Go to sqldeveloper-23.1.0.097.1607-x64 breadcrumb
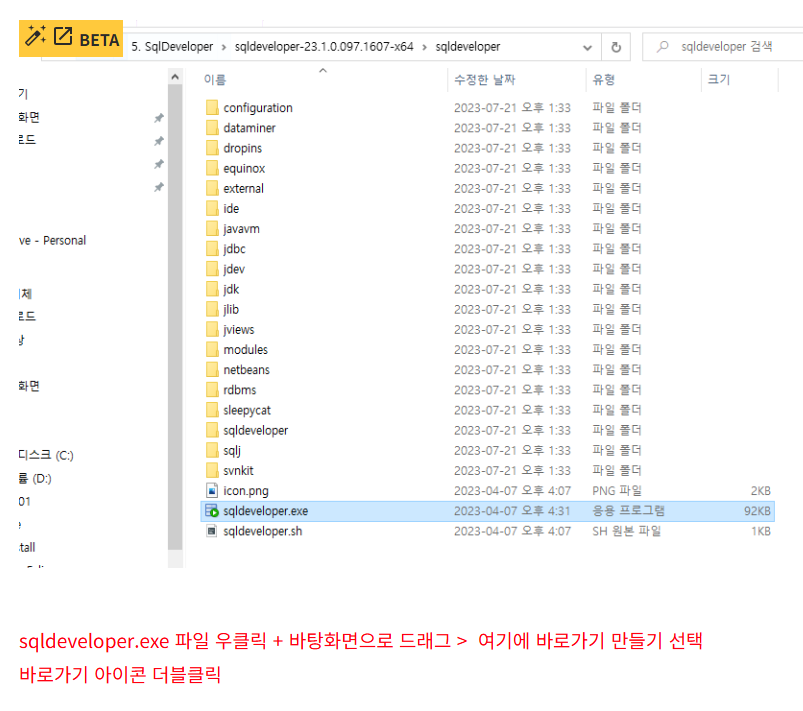The width and height of the screenshot is (803, 711). [x=324, y=47]
